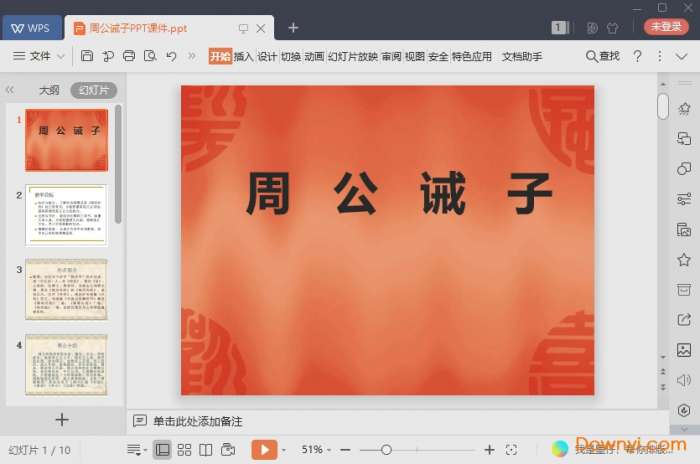The width and height of the screenshot is (700, 464).
Task: Select the 审阅 ribbon tab
Action: tap(391, 56)
